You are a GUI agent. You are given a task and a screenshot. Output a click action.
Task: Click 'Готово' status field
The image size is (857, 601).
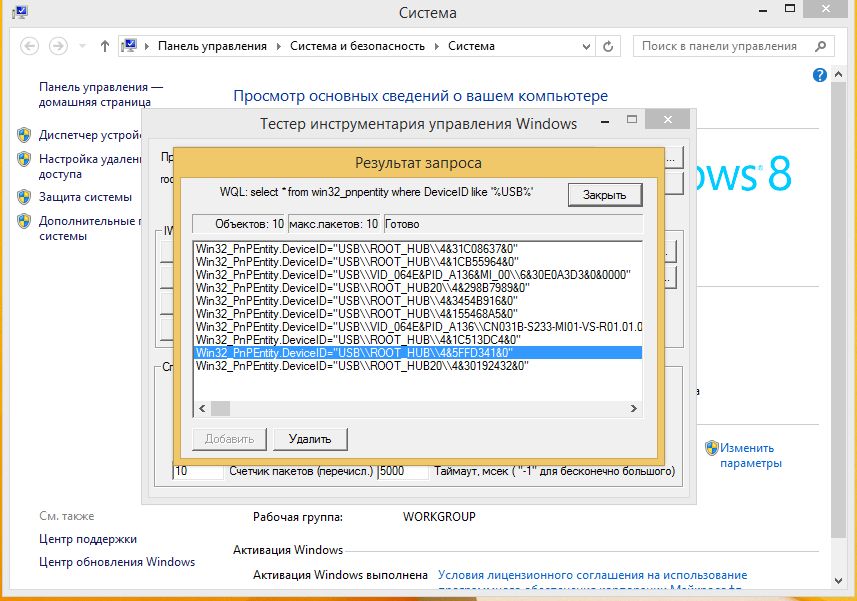point(513,224)
